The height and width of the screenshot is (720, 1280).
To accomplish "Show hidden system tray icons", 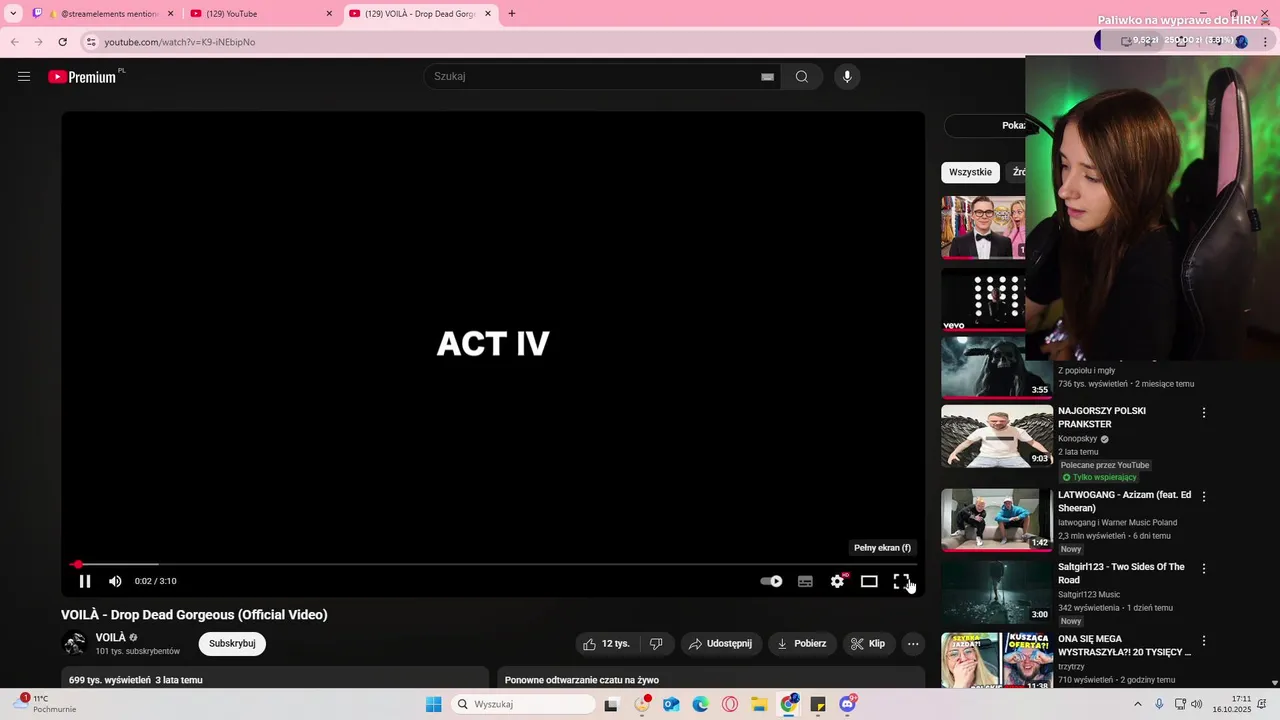I will click(x=1137, y=704).
